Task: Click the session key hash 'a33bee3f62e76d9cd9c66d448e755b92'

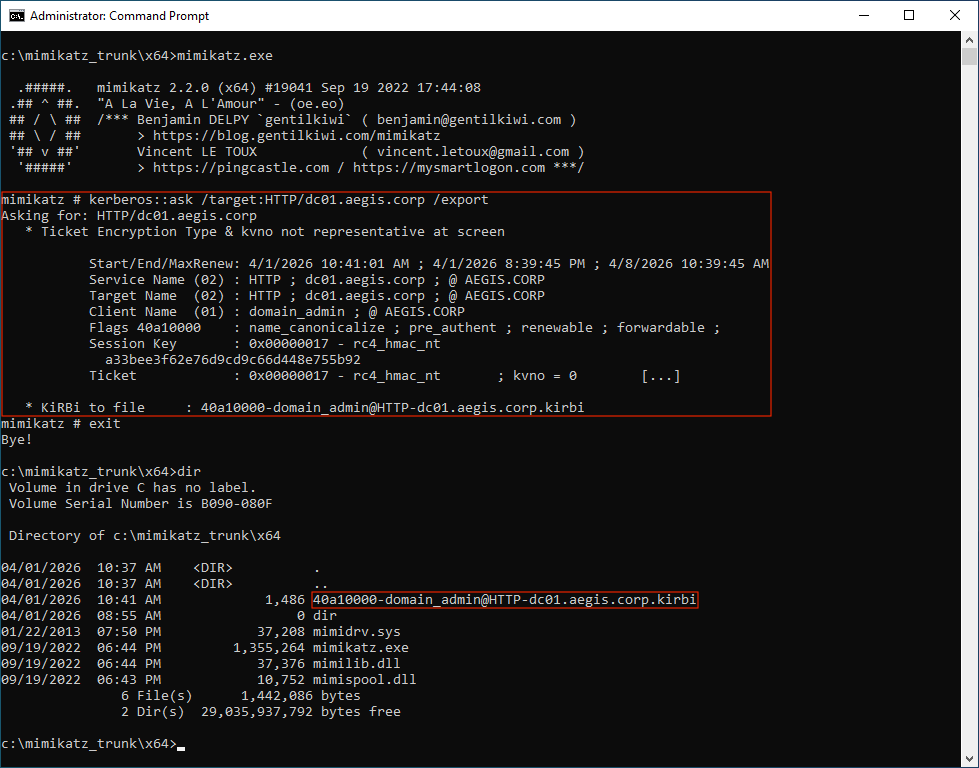Action: point(233,360)
